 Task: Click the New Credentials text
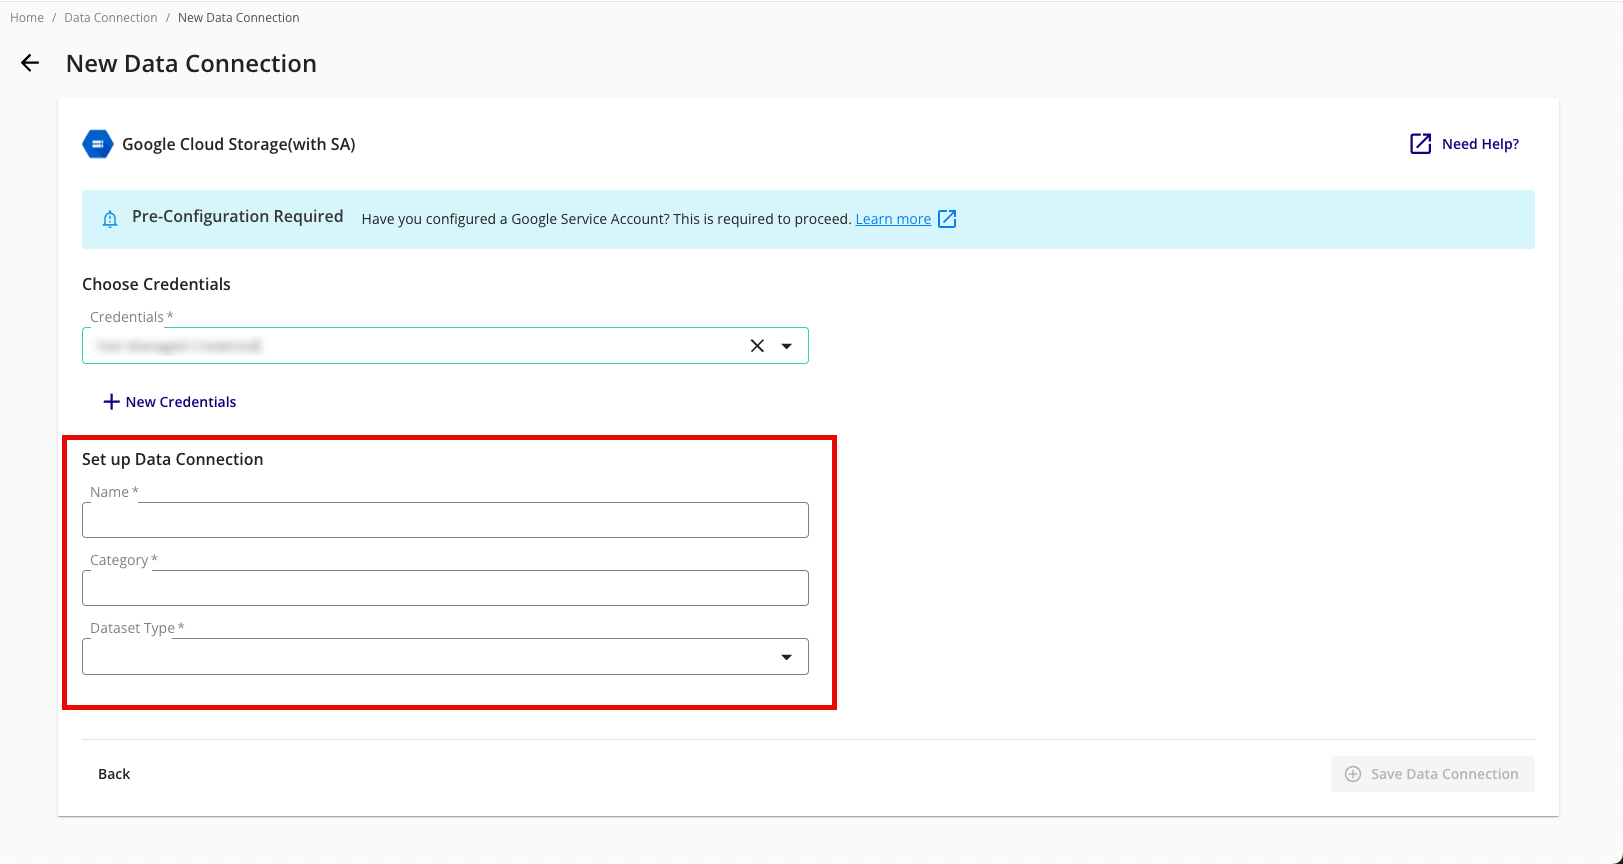[x=181, y=402]
